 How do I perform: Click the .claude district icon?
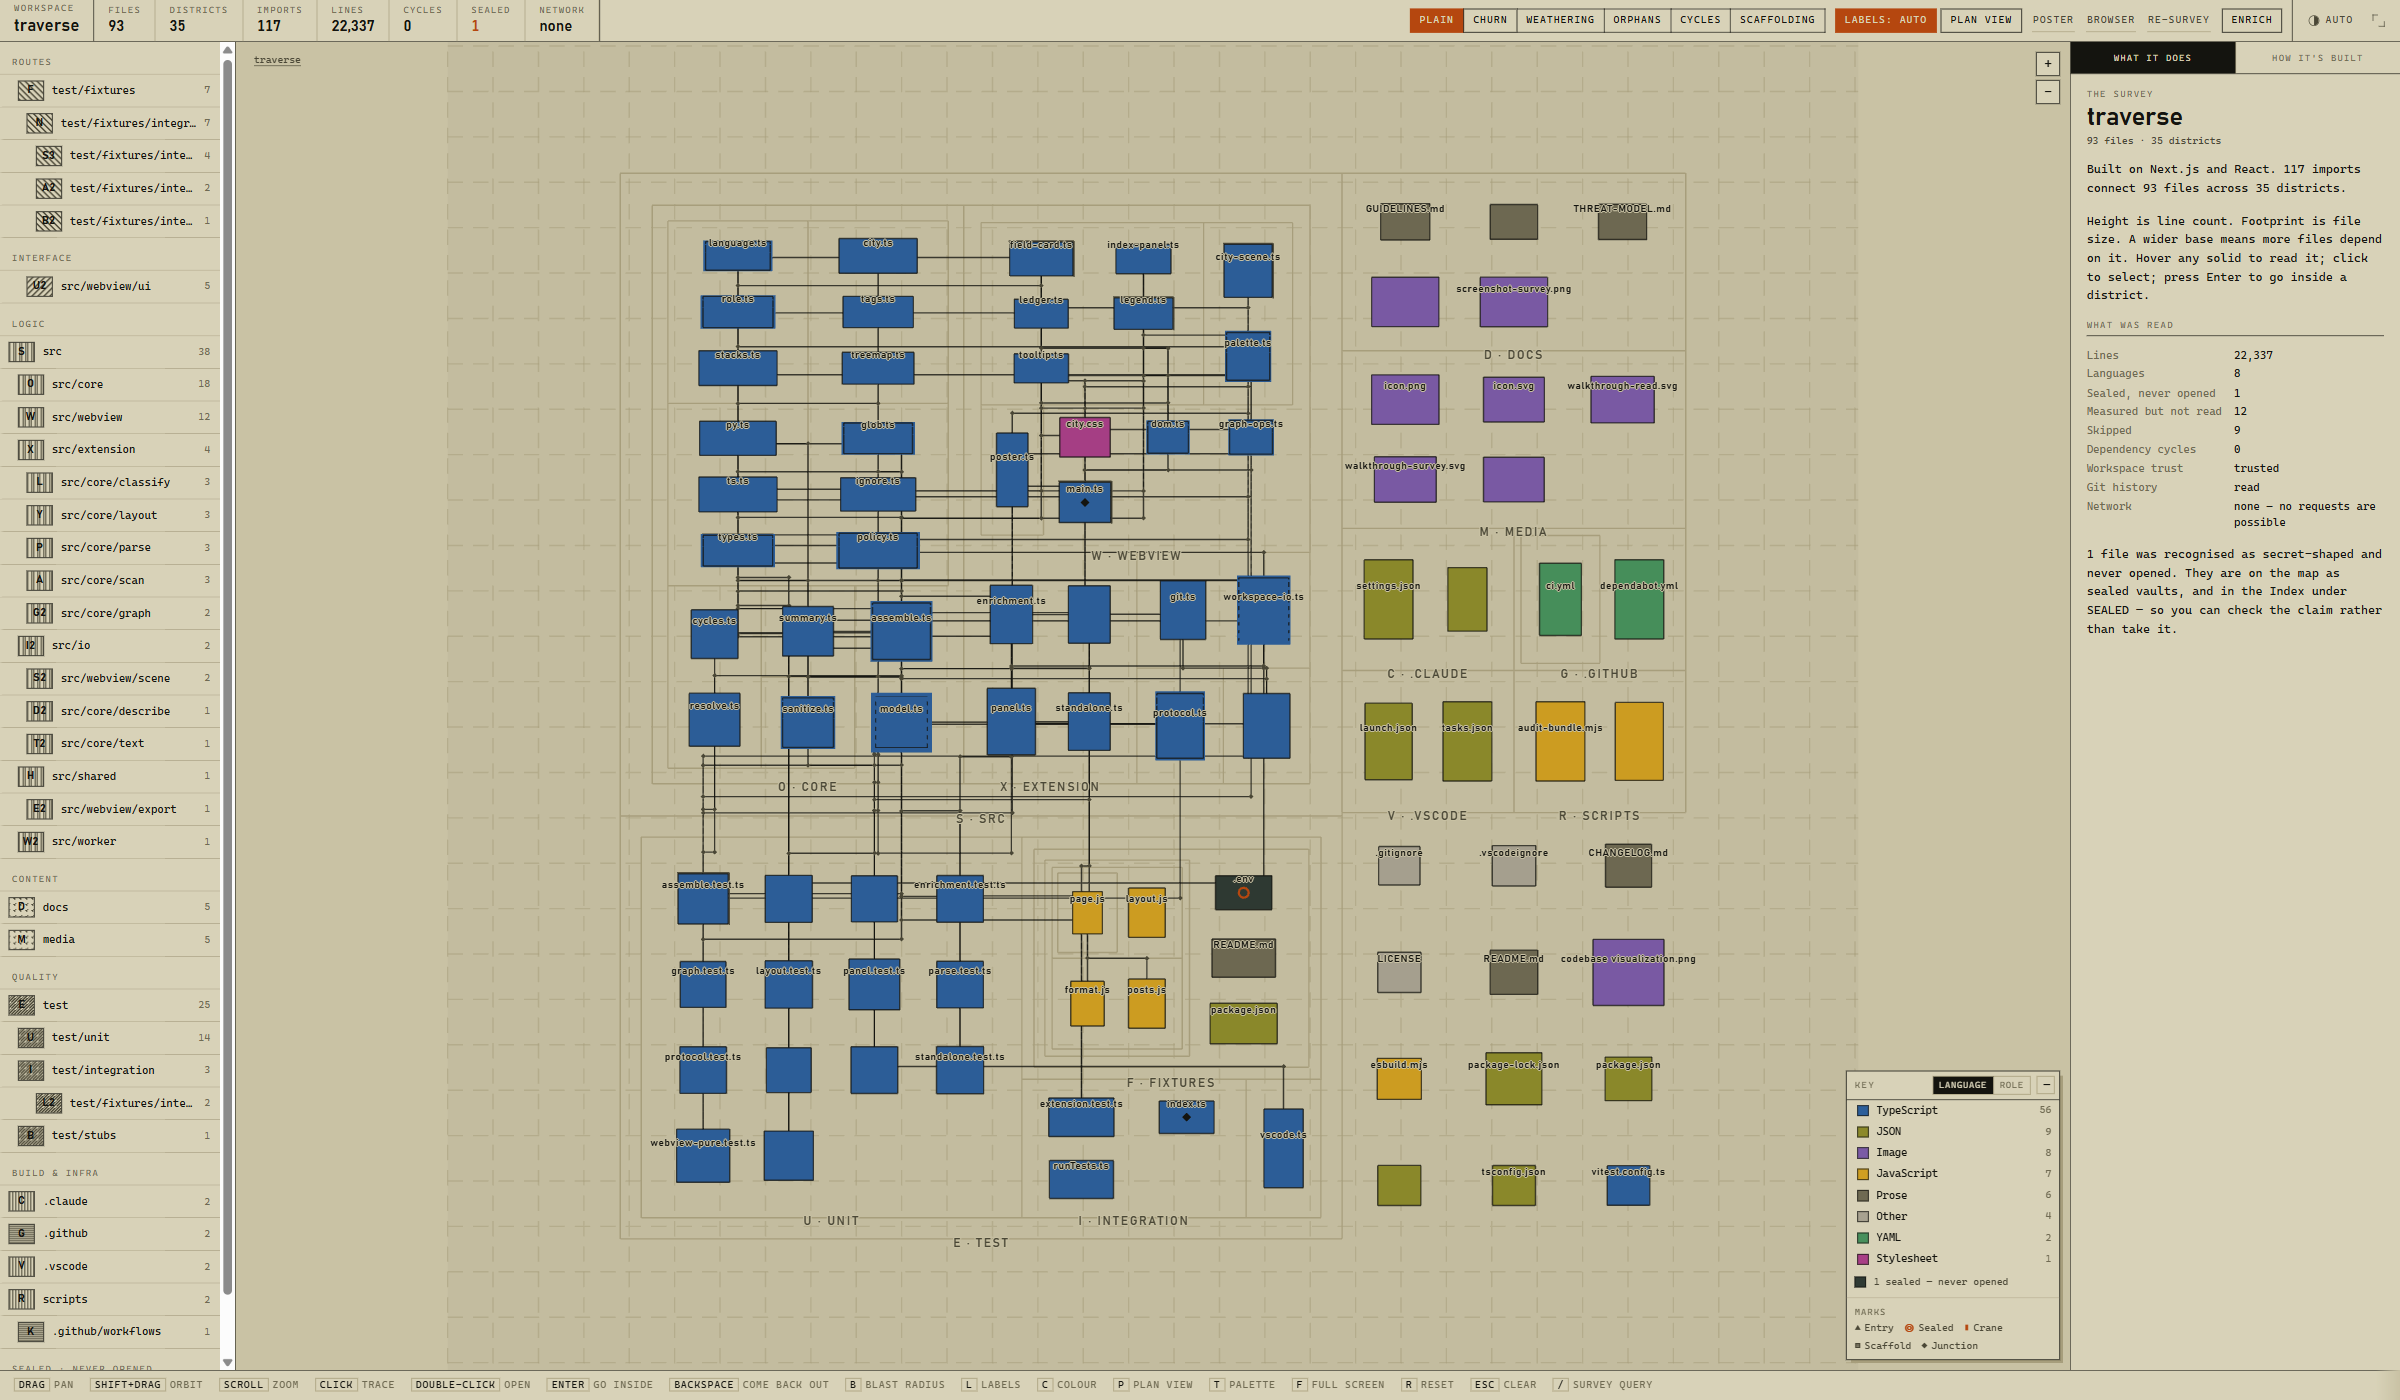point(21,1201)
